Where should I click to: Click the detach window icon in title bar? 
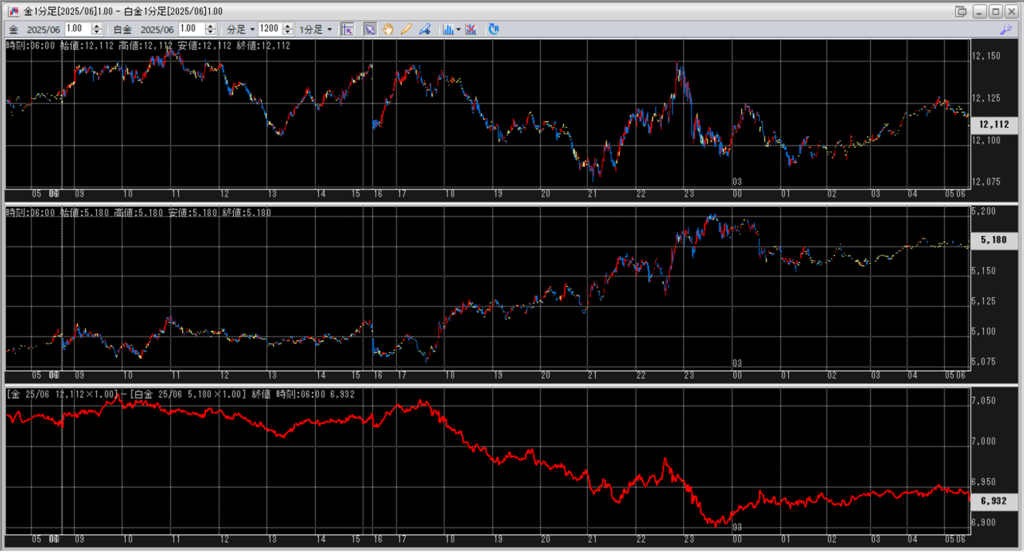tap(961, 11)
